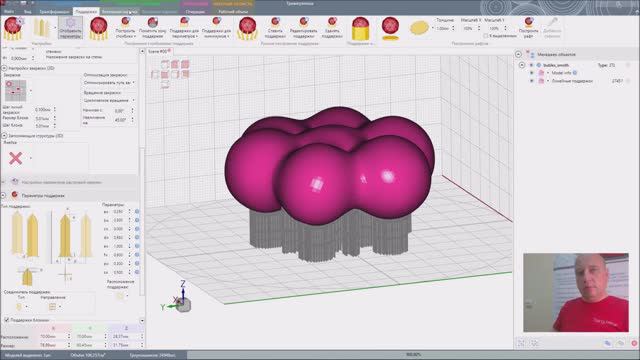Click 'Редактировать поддержки' tool
The image size is (640, 360).
tap(304, 28)
